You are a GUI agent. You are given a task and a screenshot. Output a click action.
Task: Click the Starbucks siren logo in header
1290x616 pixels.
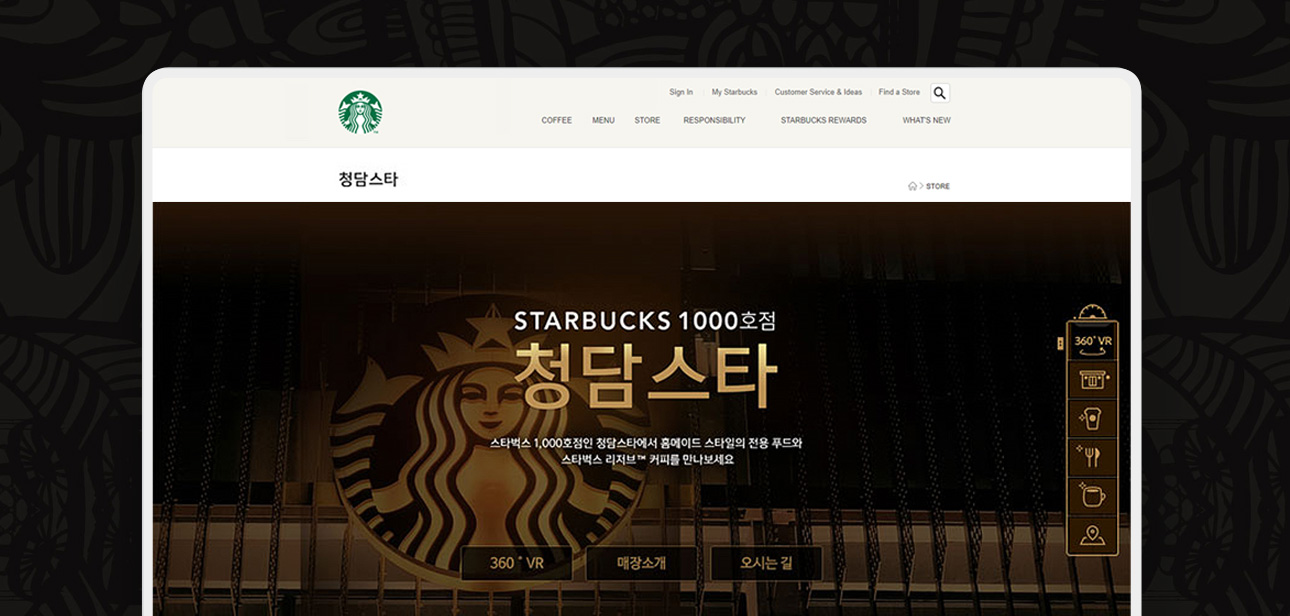click(x=360, y=112)
